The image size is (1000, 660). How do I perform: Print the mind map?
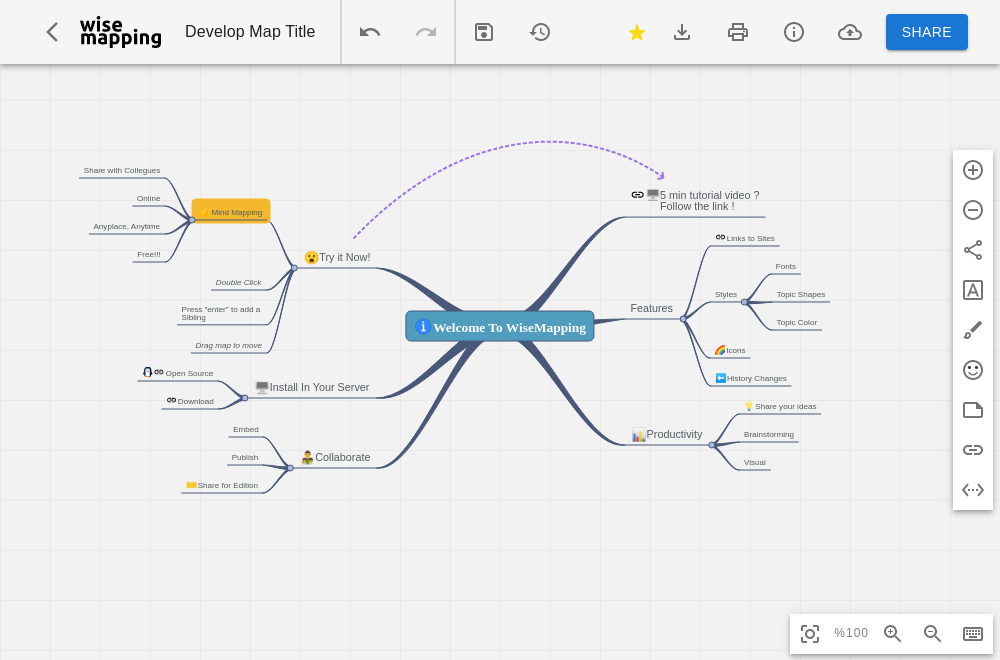pos(738,32)
